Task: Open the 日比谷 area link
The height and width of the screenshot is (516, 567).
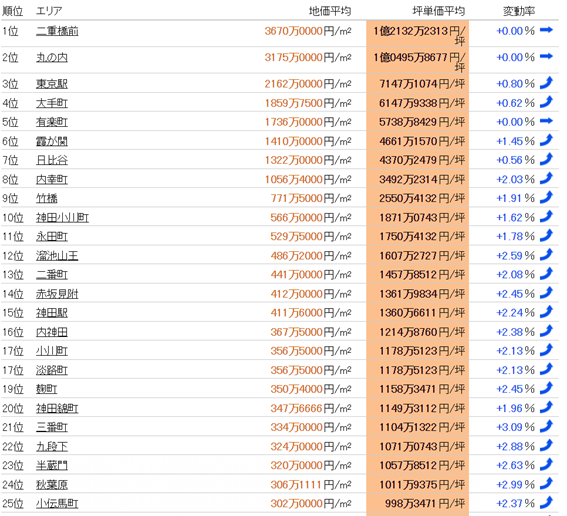Action: click(x=52, y=160)
